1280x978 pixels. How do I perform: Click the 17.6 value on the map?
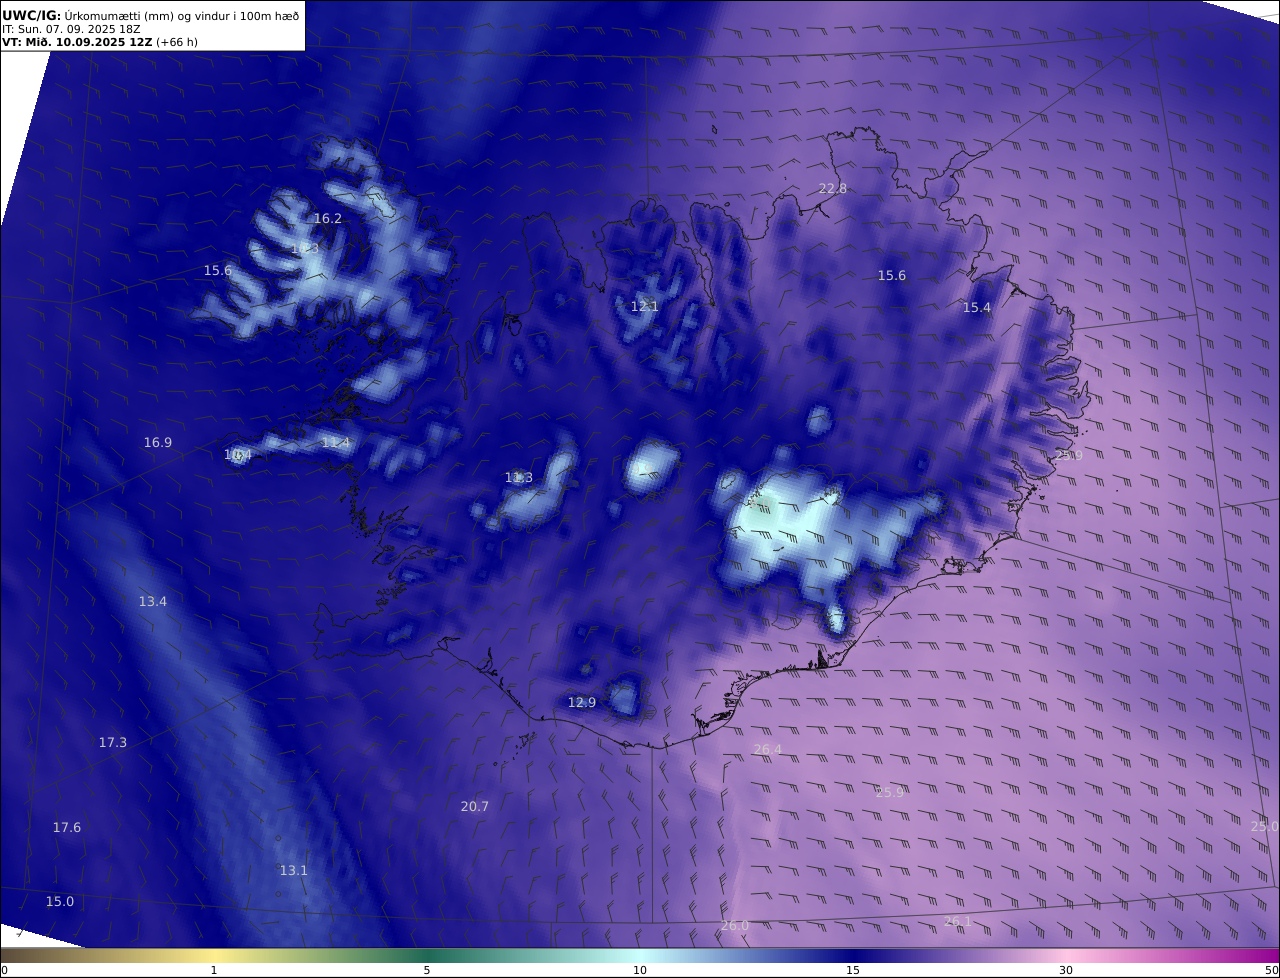pyautogui.click(x=67, y=827)
